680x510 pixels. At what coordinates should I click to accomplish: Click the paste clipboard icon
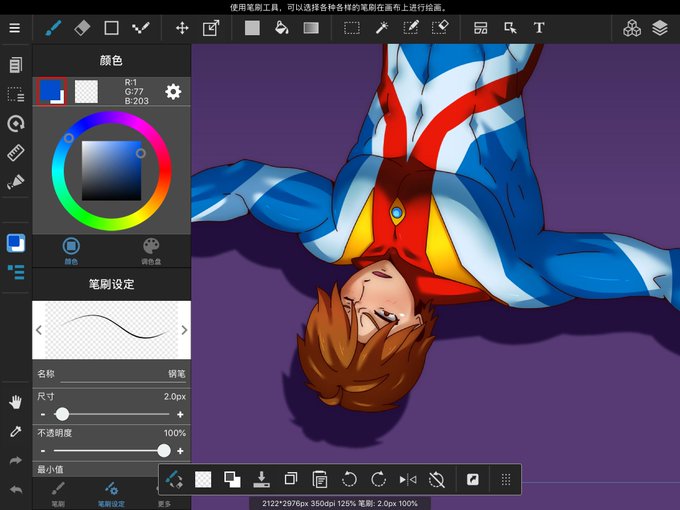320,480
